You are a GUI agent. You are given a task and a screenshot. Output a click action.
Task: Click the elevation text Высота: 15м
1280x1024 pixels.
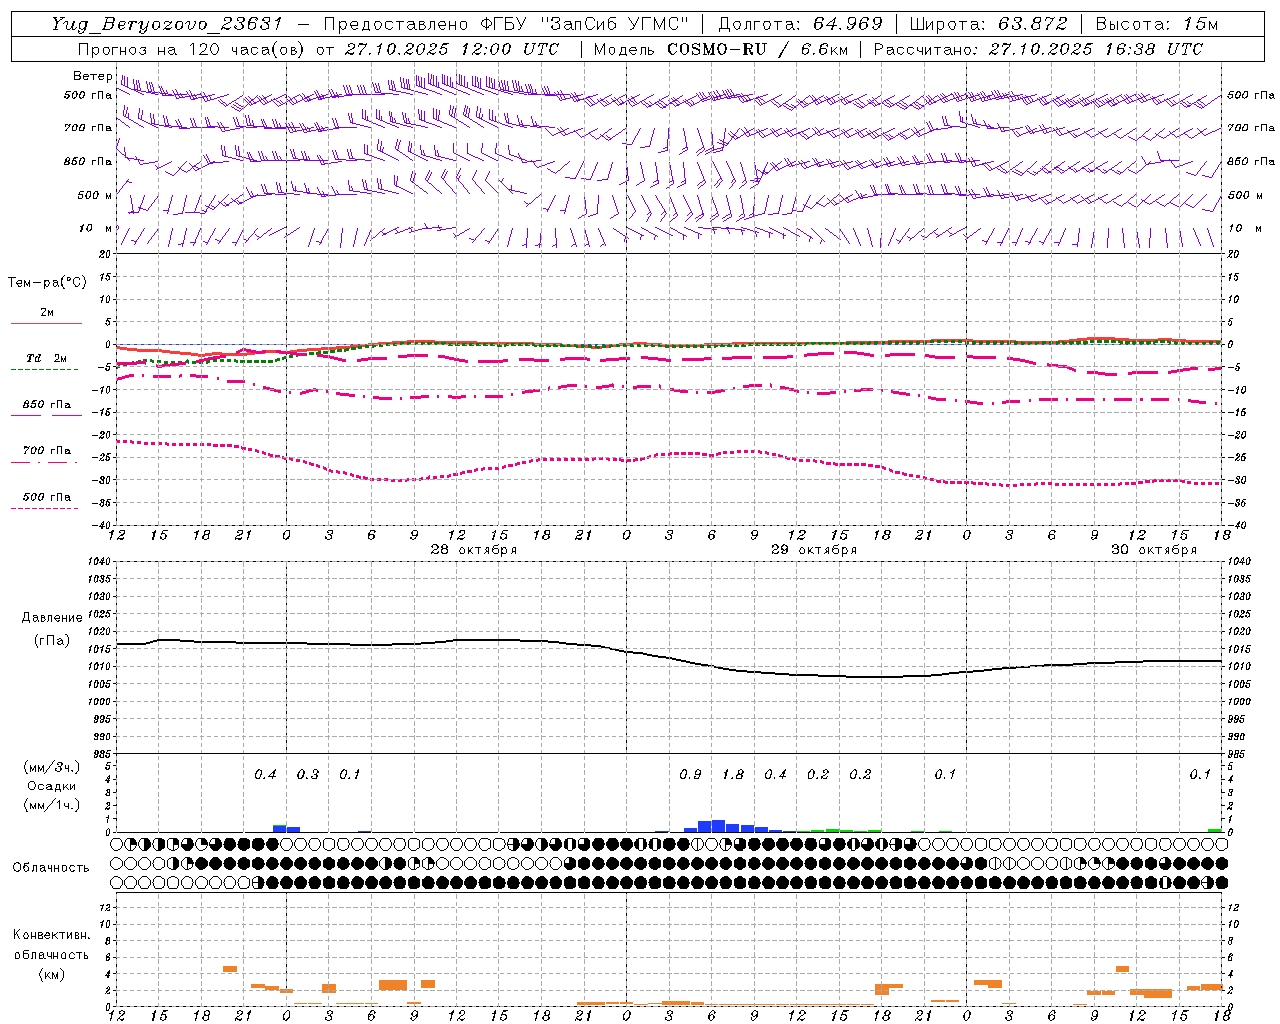coord(1156,24)
